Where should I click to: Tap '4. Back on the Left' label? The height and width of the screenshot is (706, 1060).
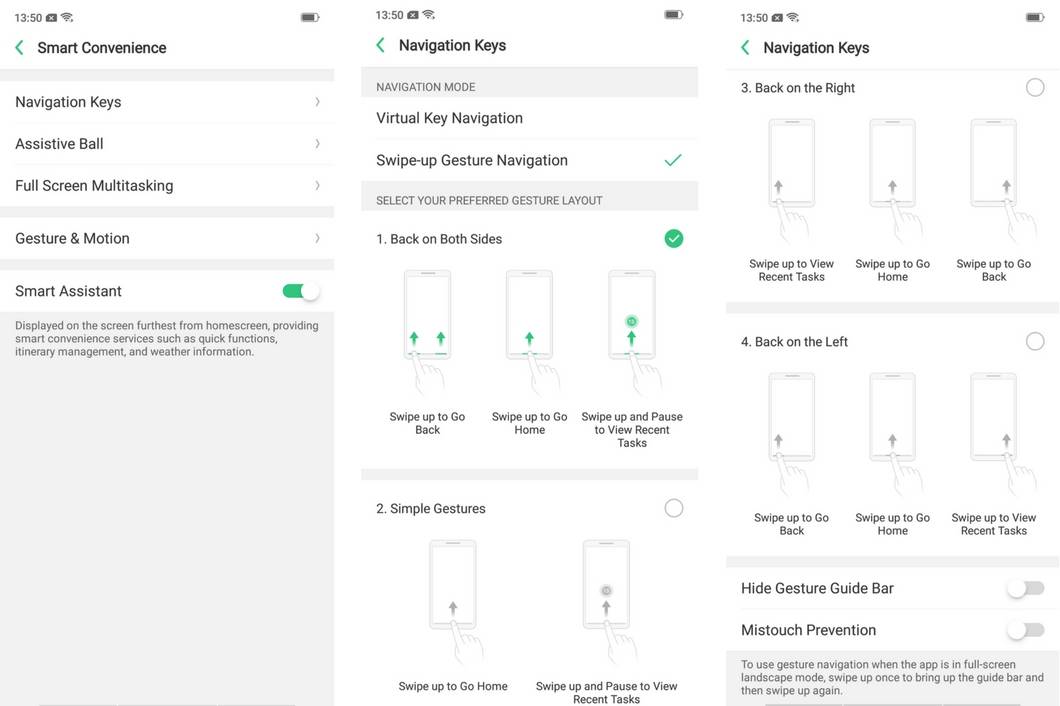(x=794, y=342)
